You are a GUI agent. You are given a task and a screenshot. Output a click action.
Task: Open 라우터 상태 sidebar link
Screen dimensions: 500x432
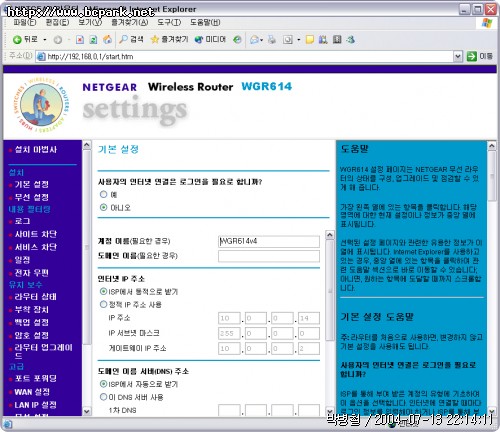click(36, 296)
